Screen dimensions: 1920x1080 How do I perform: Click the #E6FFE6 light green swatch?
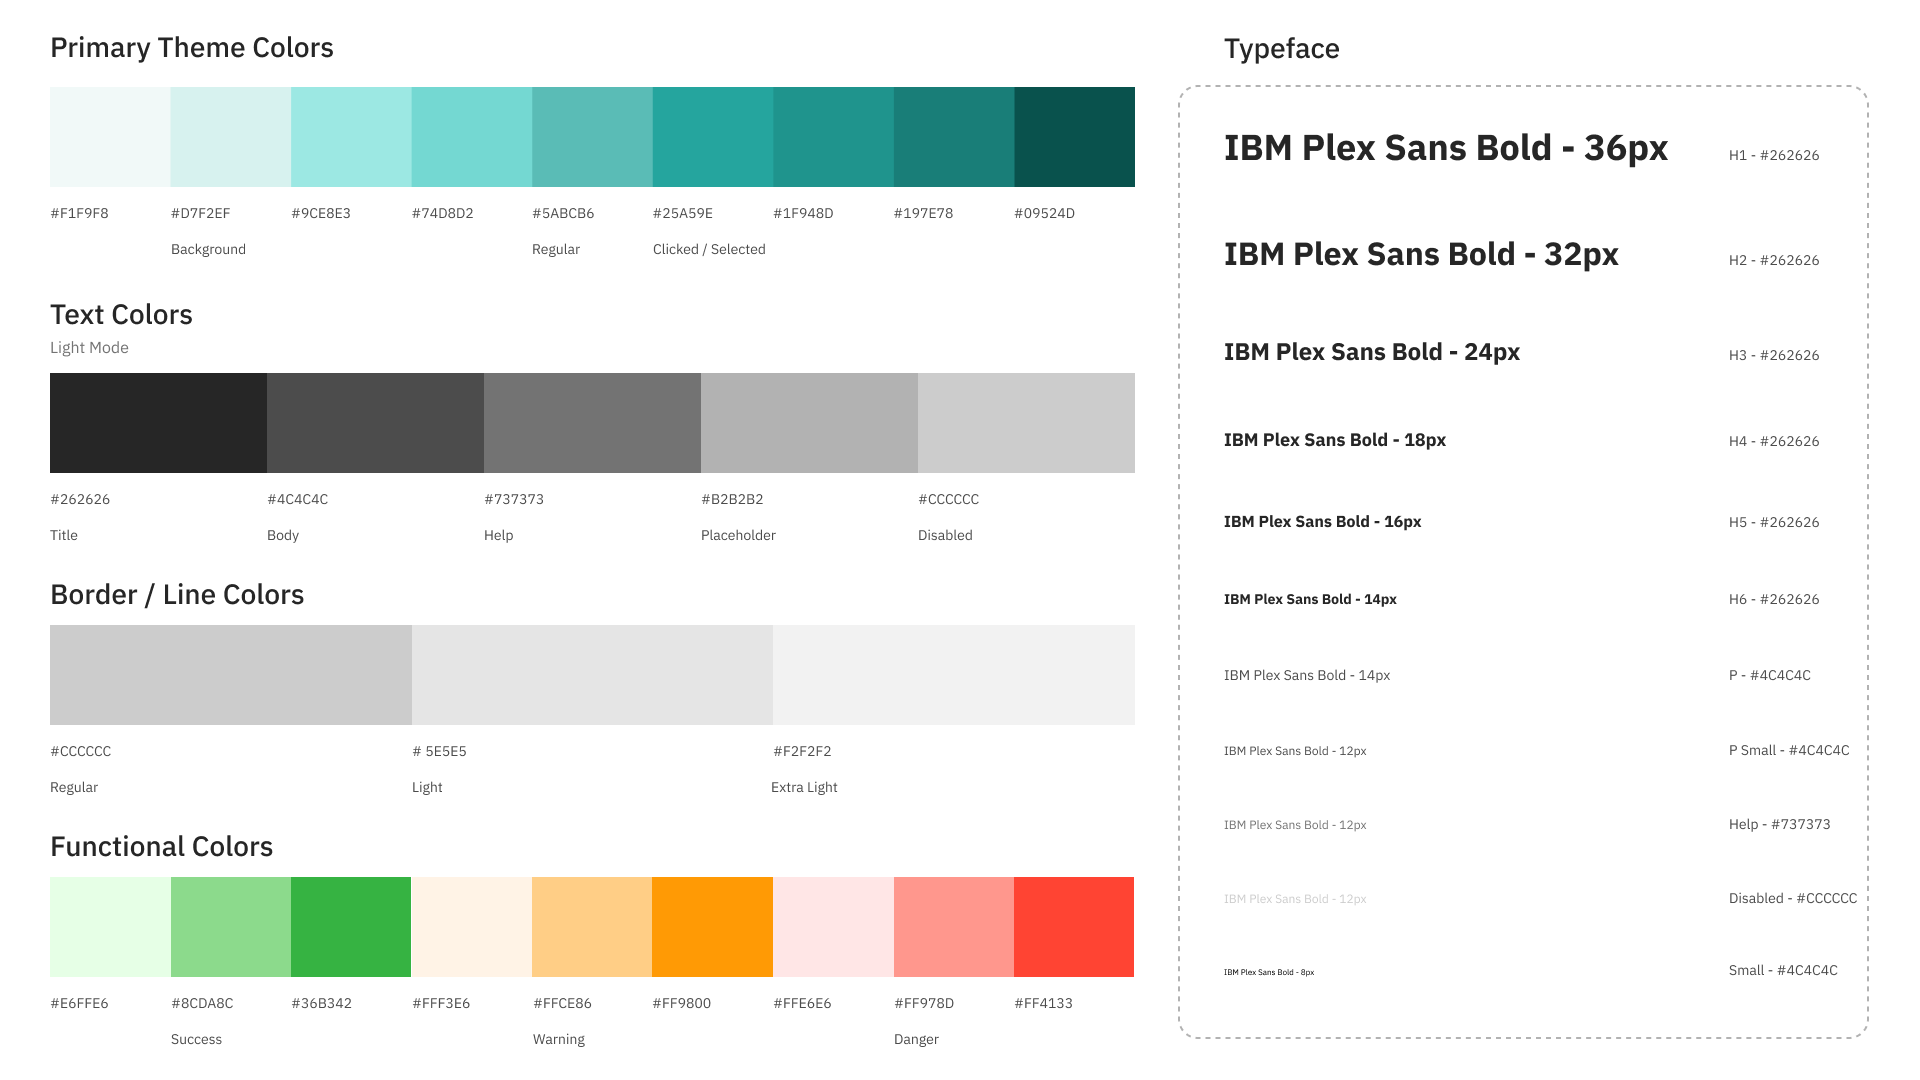click(x=110, y=927)
